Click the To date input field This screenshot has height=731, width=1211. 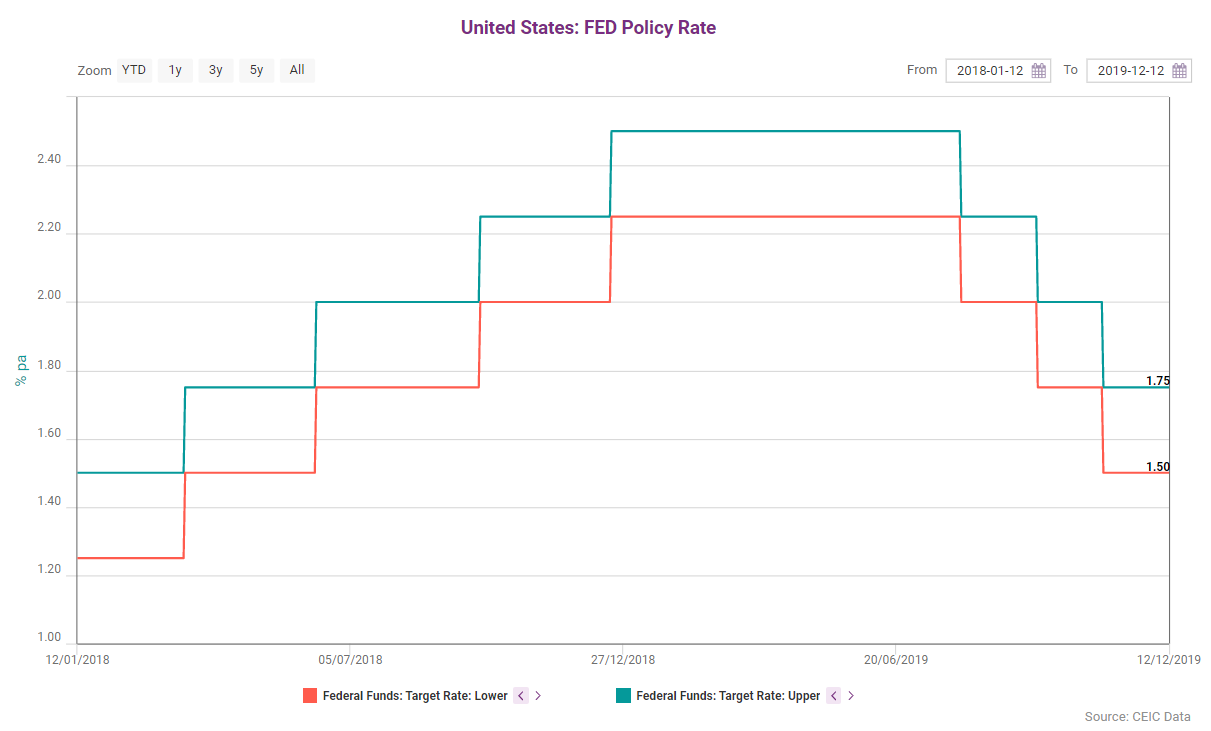[1130, 71]
